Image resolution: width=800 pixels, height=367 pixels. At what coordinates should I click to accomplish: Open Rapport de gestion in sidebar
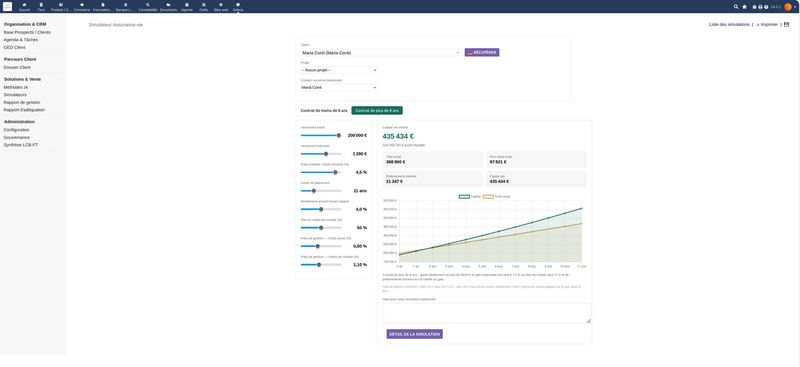[x=22, y=102]
